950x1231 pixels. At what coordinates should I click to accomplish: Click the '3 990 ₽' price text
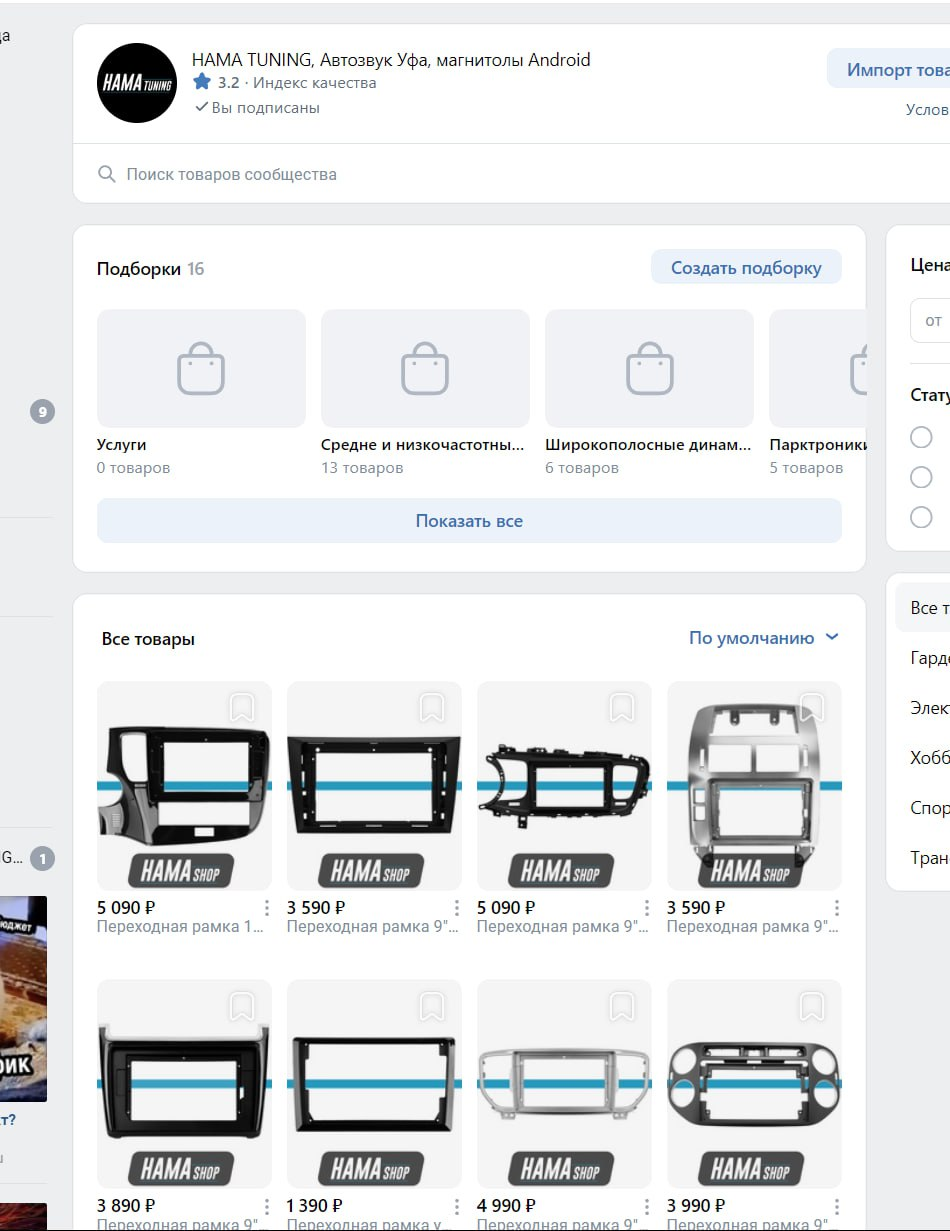[696, 1206]
